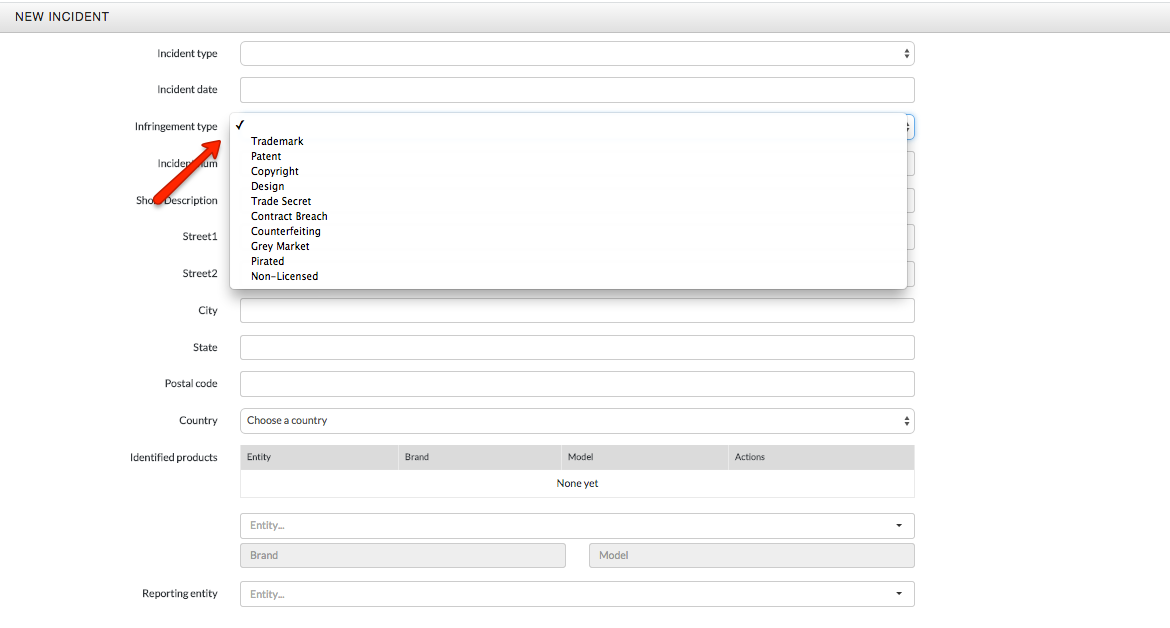Select Design in the dropdown list
Image resolution: width=1170 pixels, height=628 pixels.
[267, 186]
